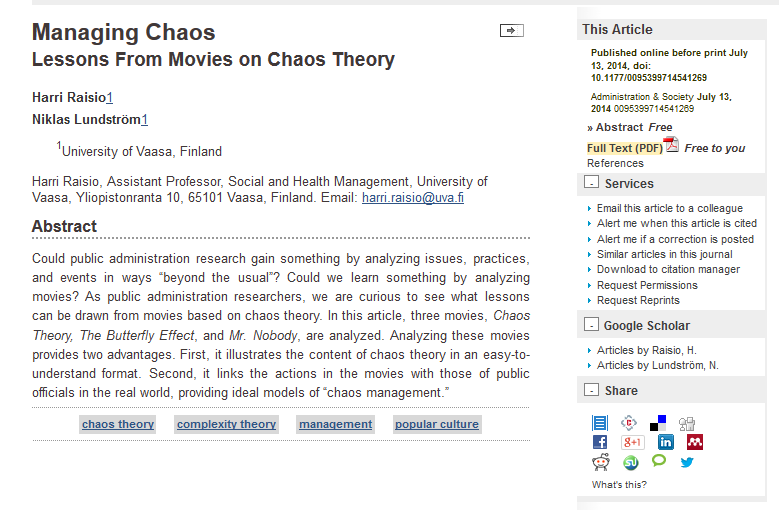Viewport: 779px width, 510px height.
Task: Go to References in This Article
Action: 615,163
